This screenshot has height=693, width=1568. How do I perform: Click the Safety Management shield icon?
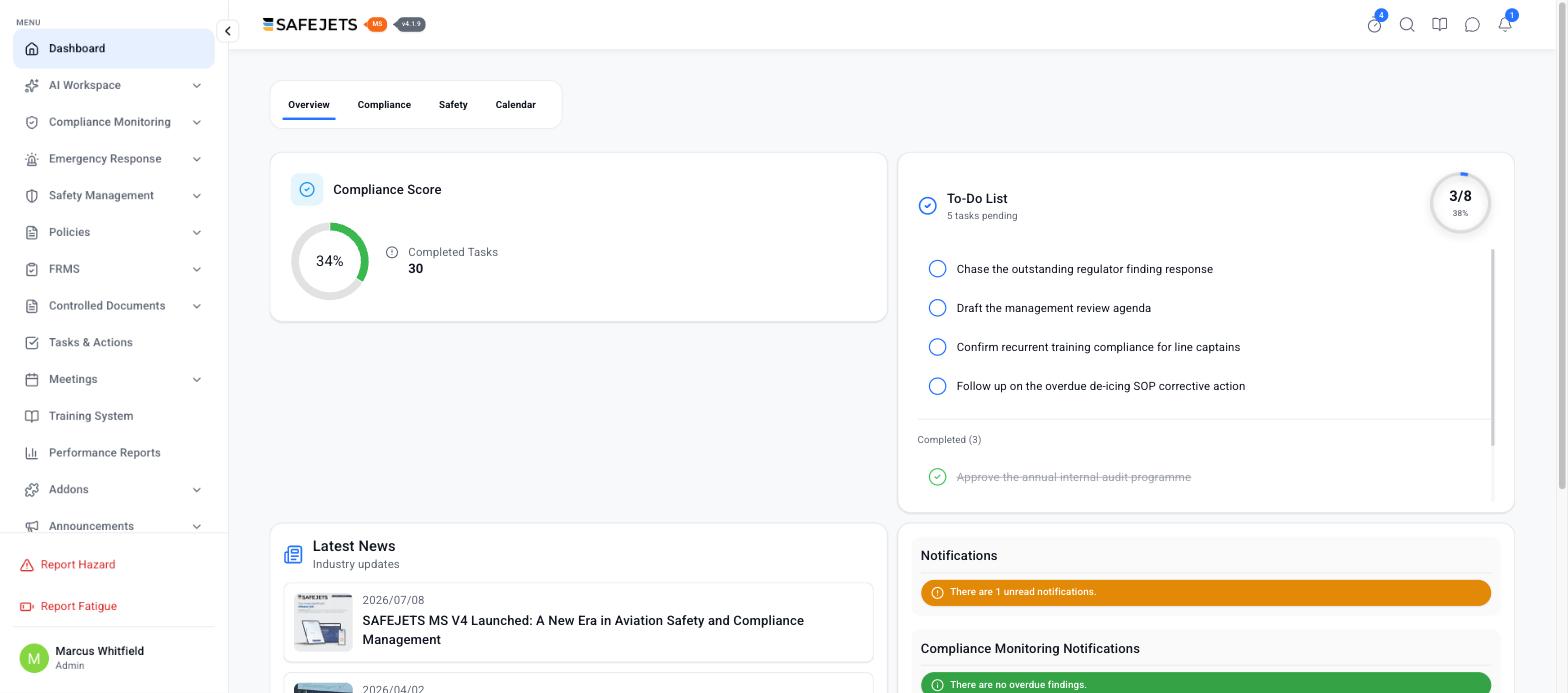tap(32, 196)
